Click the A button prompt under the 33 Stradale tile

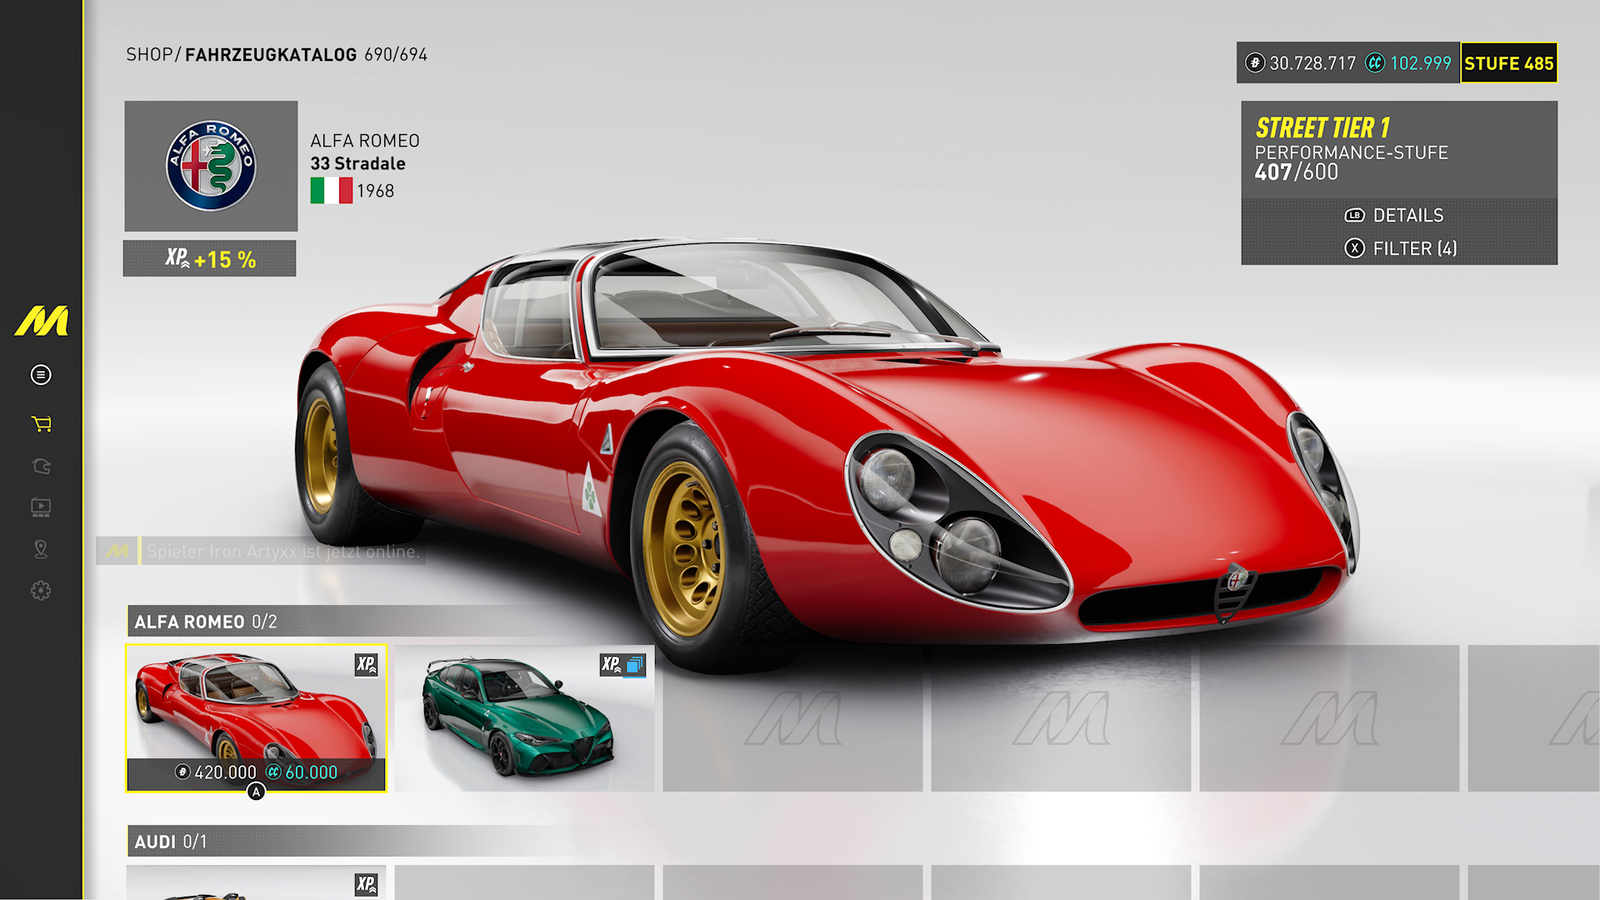tap(256, 792)
